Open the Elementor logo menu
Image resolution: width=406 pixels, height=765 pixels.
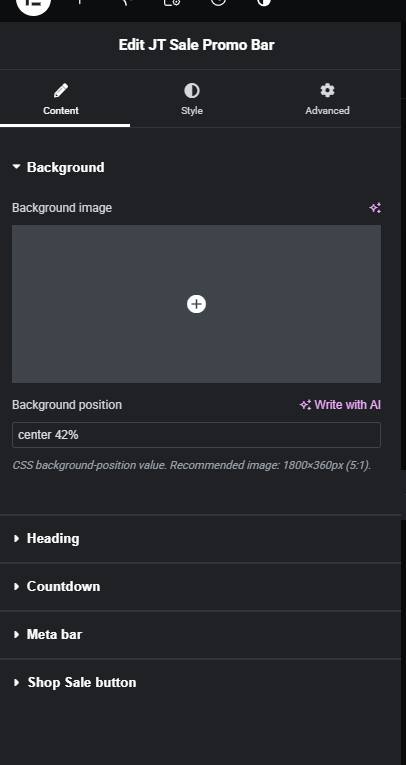[33, 4]
